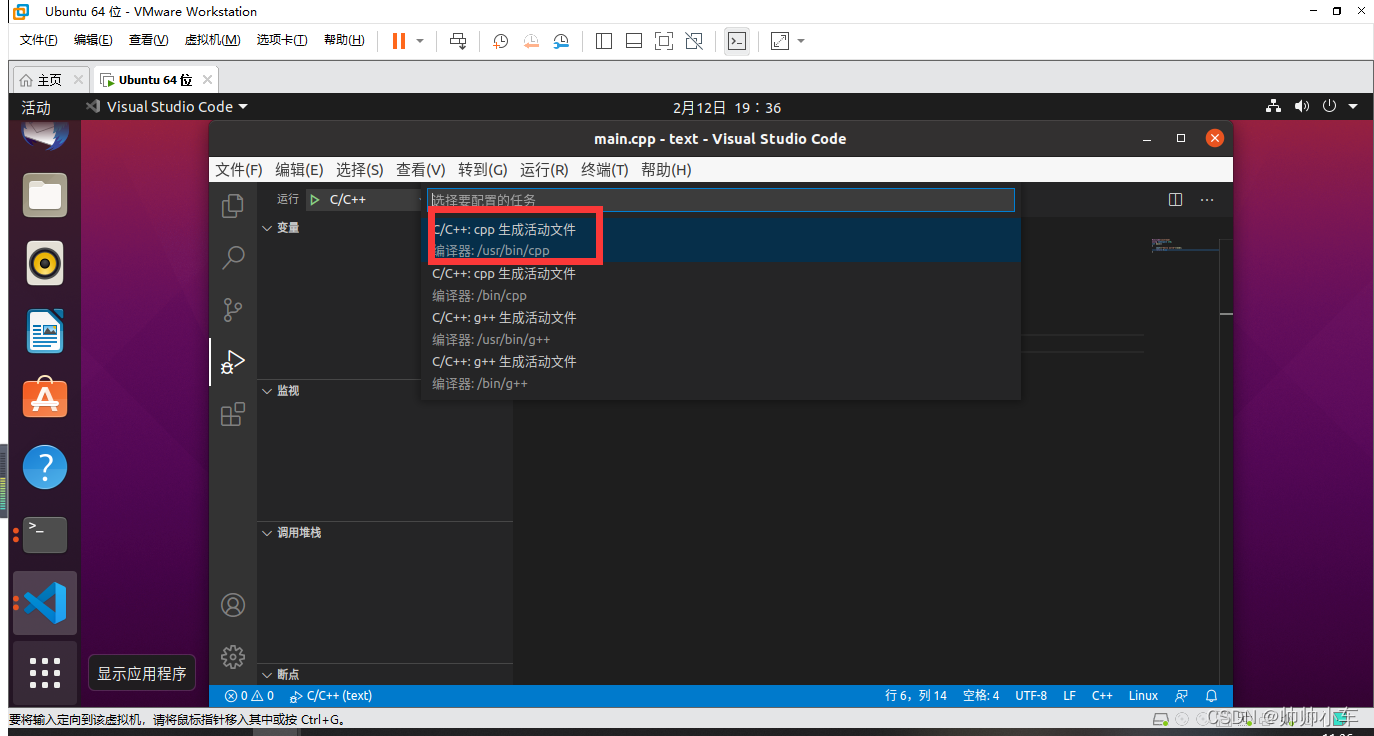Send Ctrl+Alt+Del to the virtual machine
This screenshot has width=1374, height=736.
tap(458, 41)
